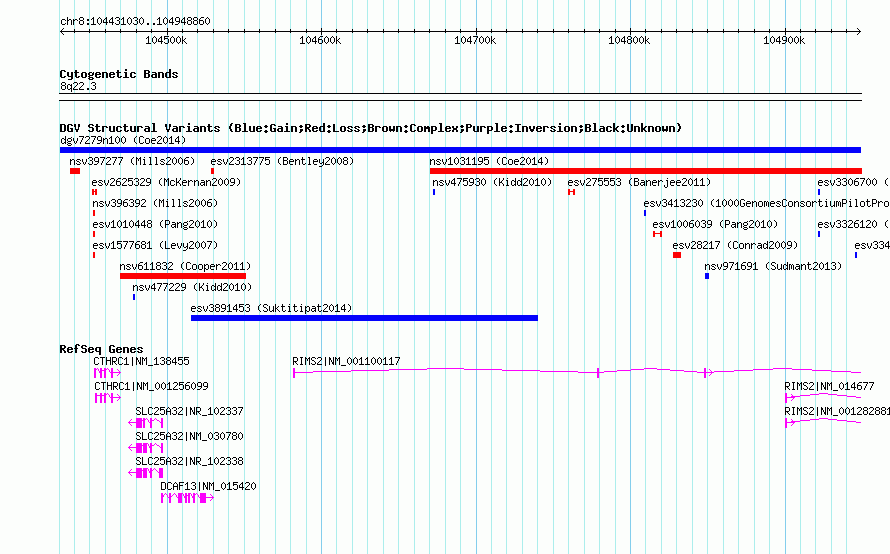Click the Cytogenetic Bands track title

pyautogui.click(x=119, y=74)
